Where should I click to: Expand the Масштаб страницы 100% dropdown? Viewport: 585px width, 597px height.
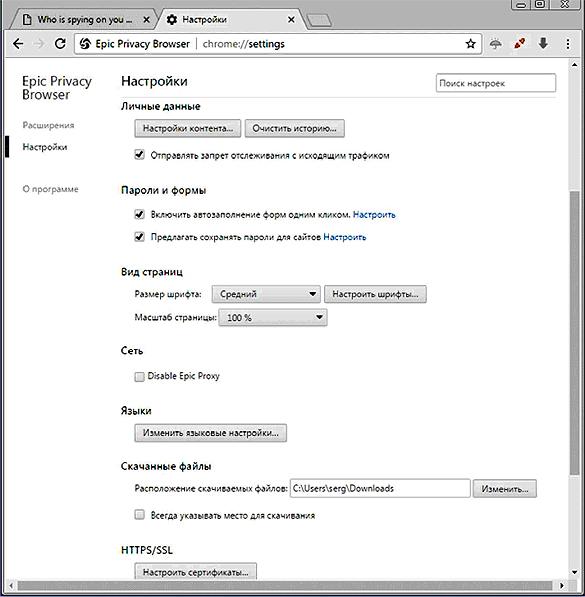pos(273,318)
